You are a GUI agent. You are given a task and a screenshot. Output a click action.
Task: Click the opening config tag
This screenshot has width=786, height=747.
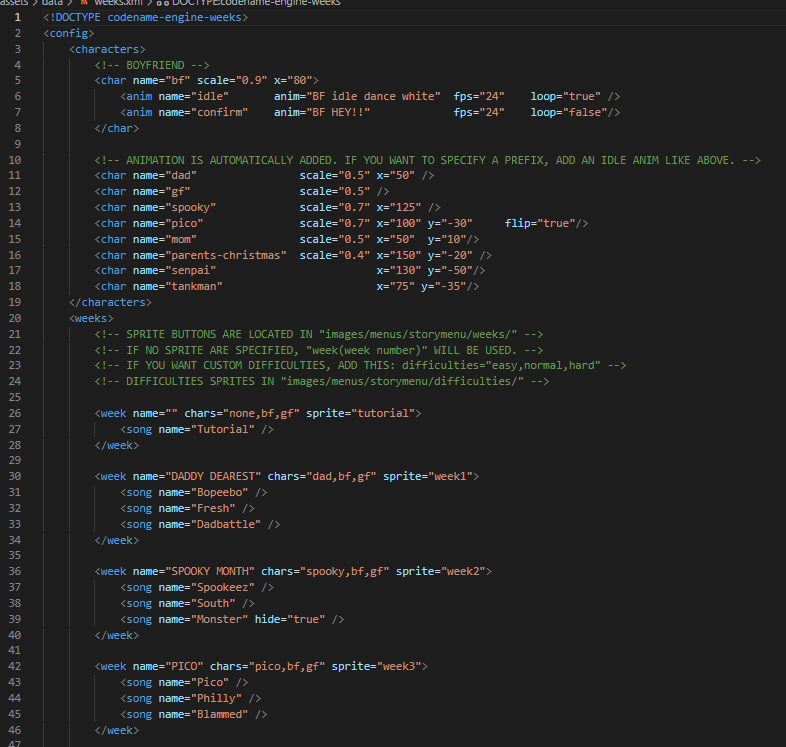tap(69, 34)
